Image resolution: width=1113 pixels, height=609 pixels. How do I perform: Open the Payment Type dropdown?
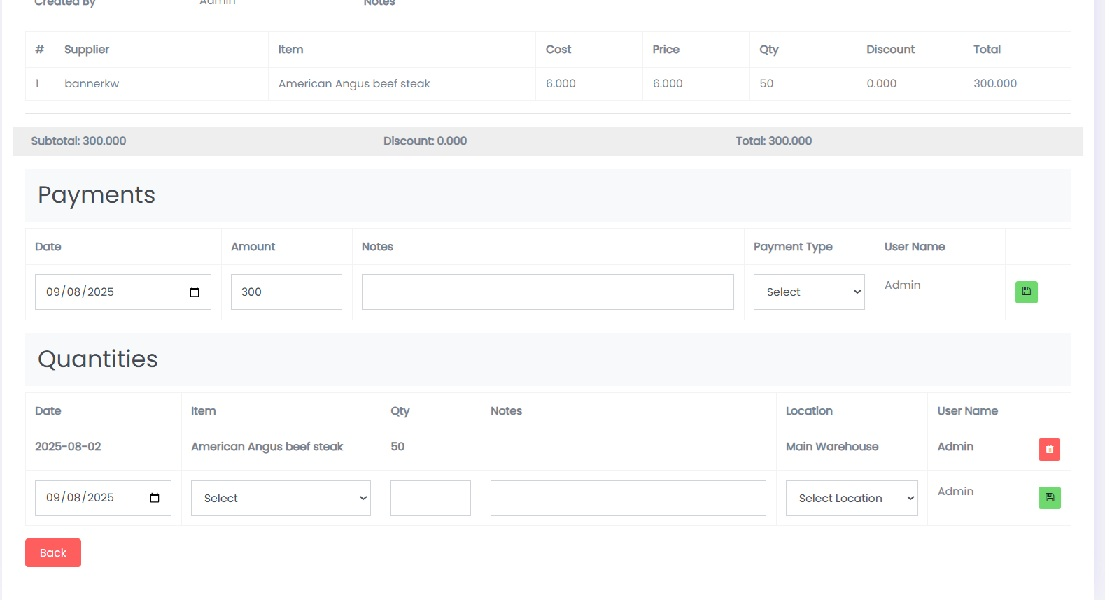coord(808,292)
